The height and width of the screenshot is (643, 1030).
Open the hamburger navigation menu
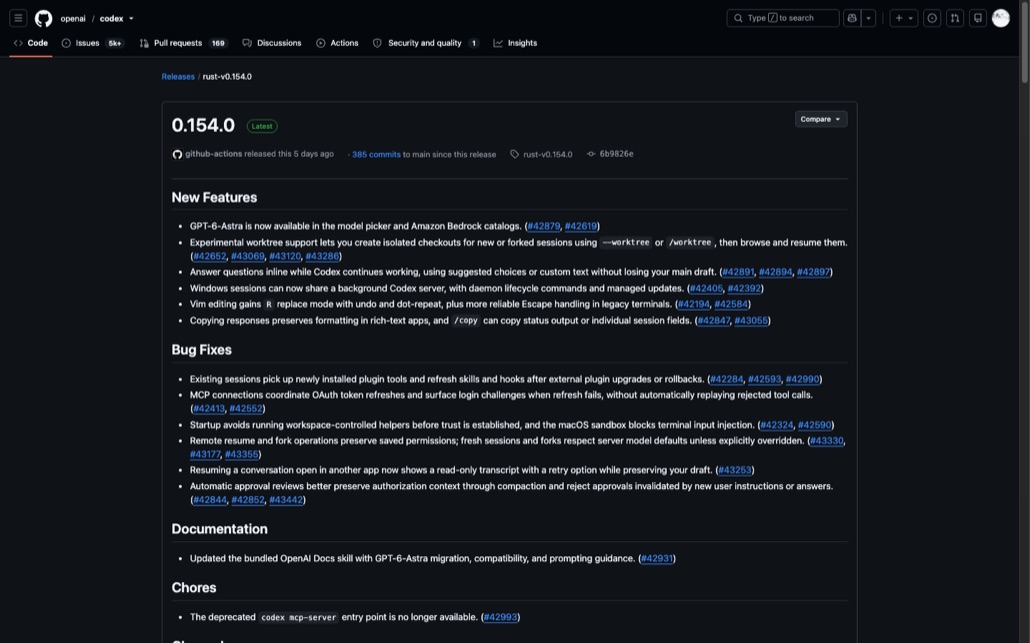[x=18, y=18]
